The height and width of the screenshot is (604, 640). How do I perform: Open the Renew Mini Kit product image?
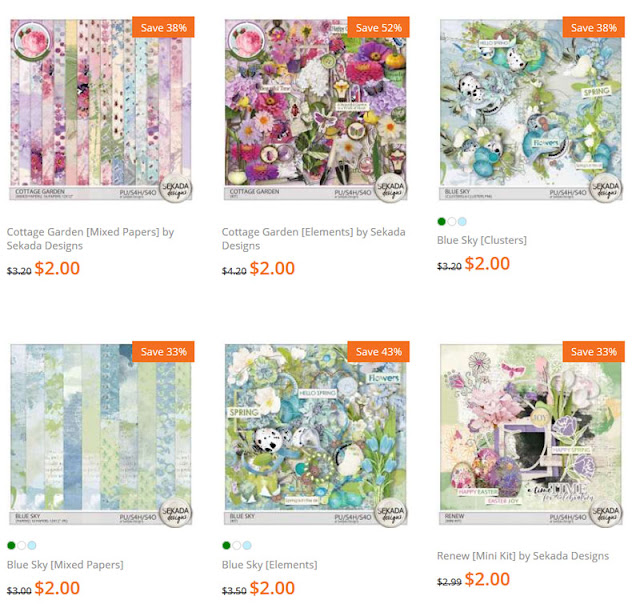(x=531, y=434)
